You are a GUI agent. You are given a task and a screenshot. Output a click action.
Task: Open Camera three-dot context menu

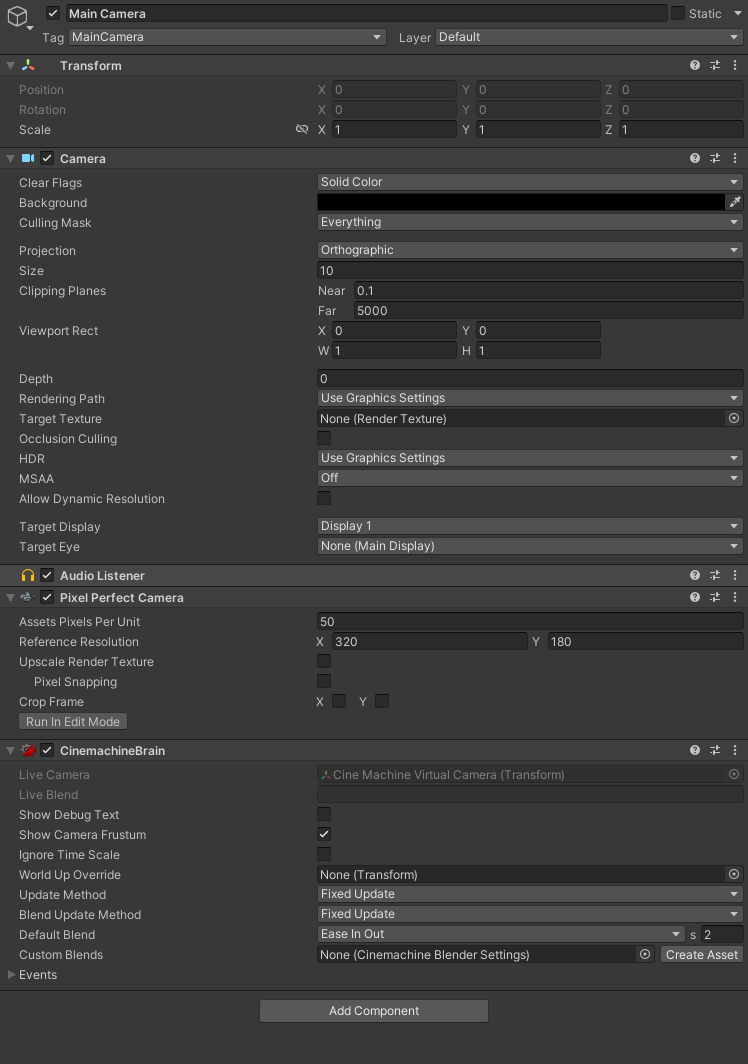click(x=735, y=158)
